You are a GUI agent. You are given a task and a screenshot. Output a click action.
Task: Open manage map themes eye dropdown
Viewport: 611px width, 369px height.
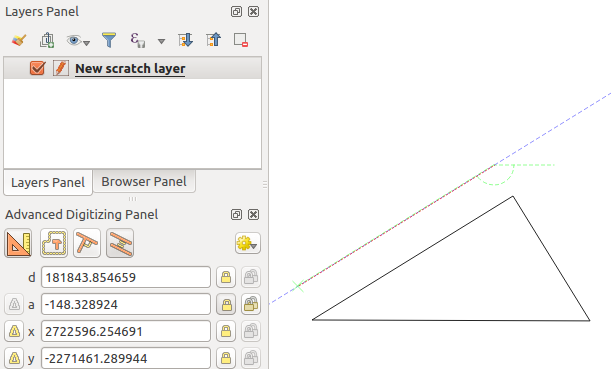pos(78,40)
